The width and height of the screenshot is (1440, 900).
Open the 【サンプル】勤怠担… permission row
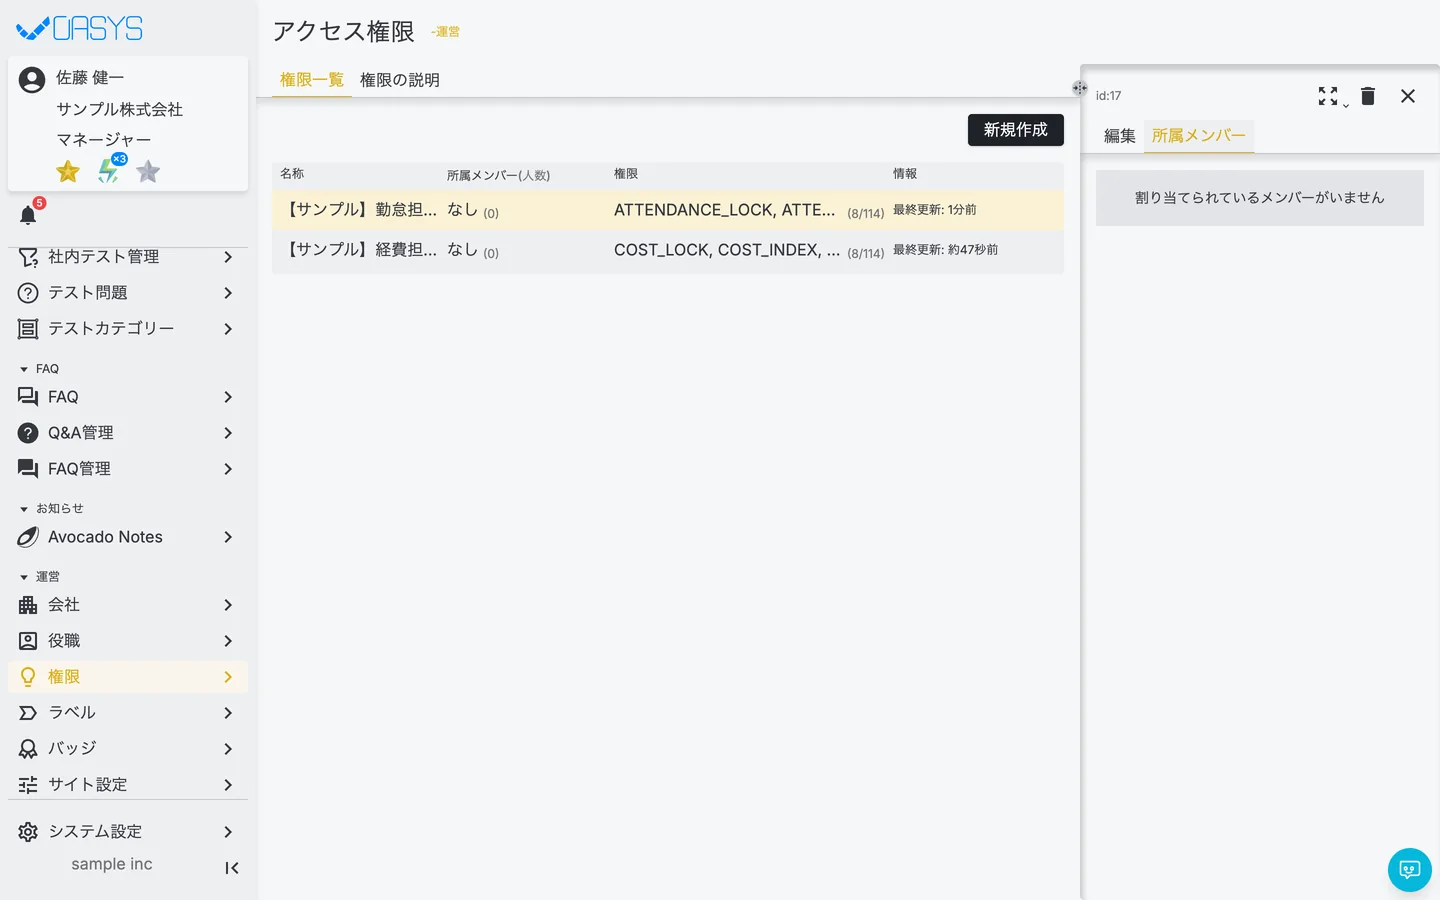point(668,210)
